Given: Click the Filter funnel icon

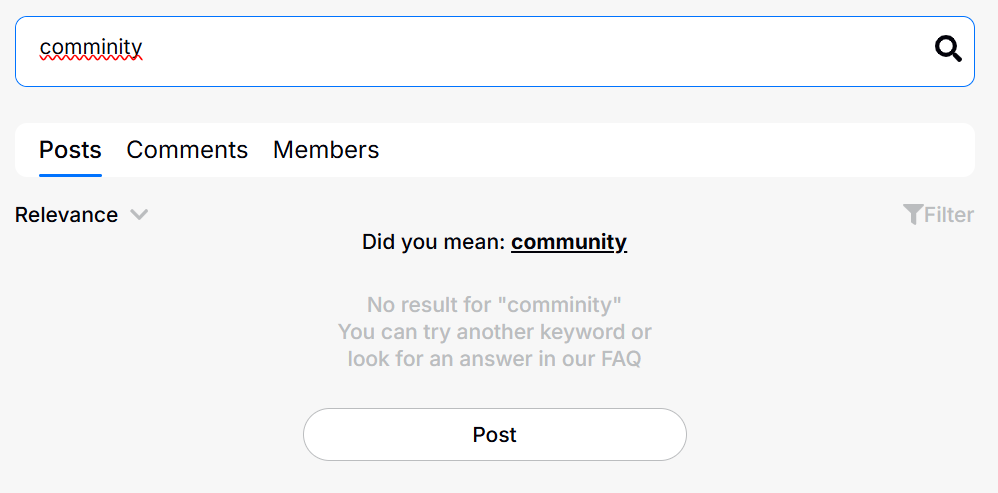Looking at the screenshot, I should (912, 214).
